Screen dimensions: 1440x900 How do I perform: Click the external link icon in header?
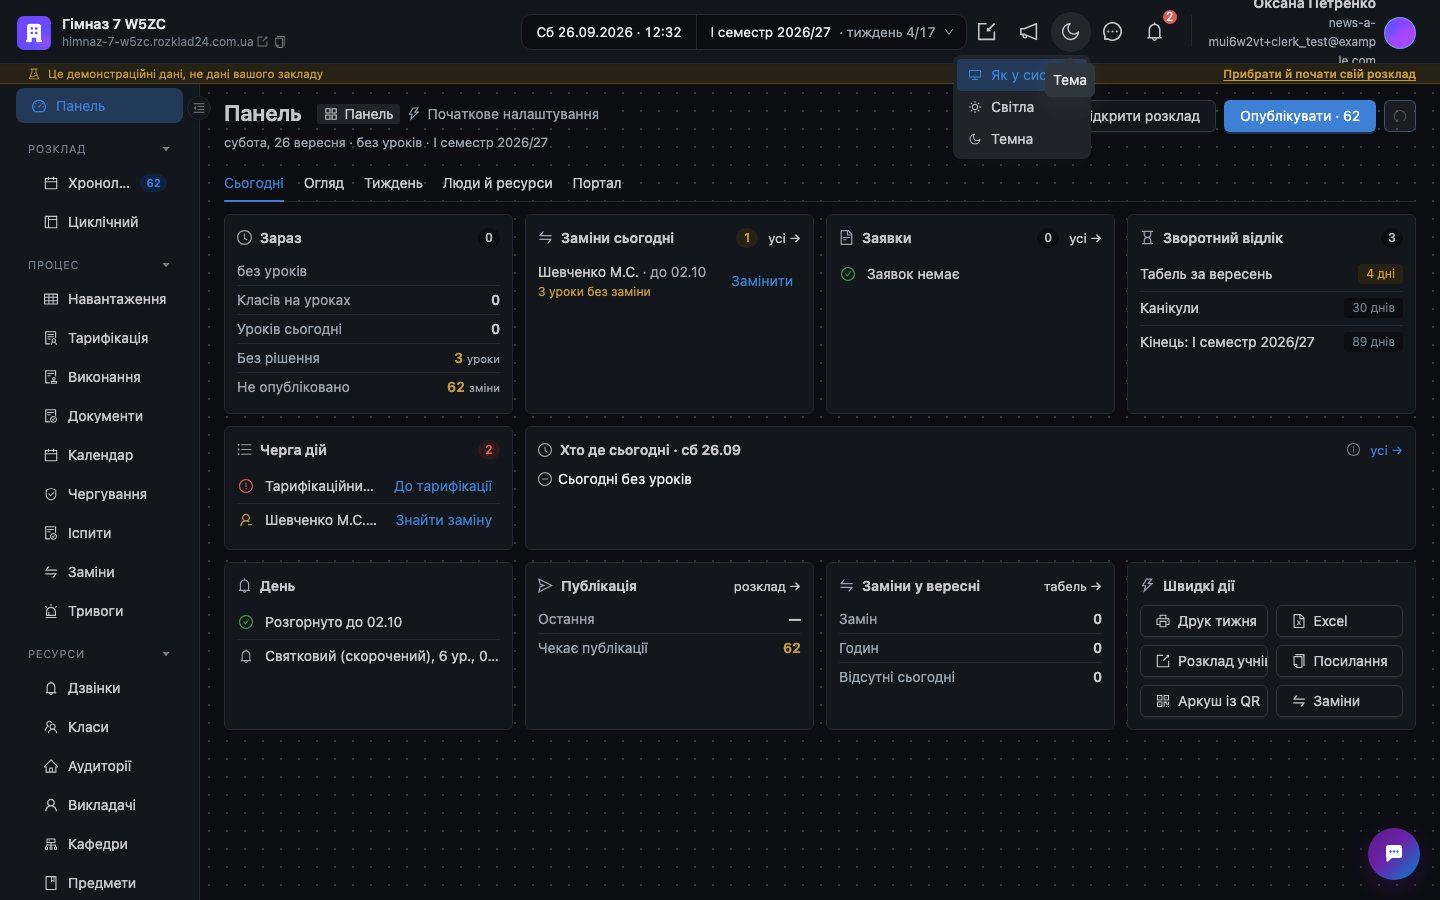click(x=986, y=32)
